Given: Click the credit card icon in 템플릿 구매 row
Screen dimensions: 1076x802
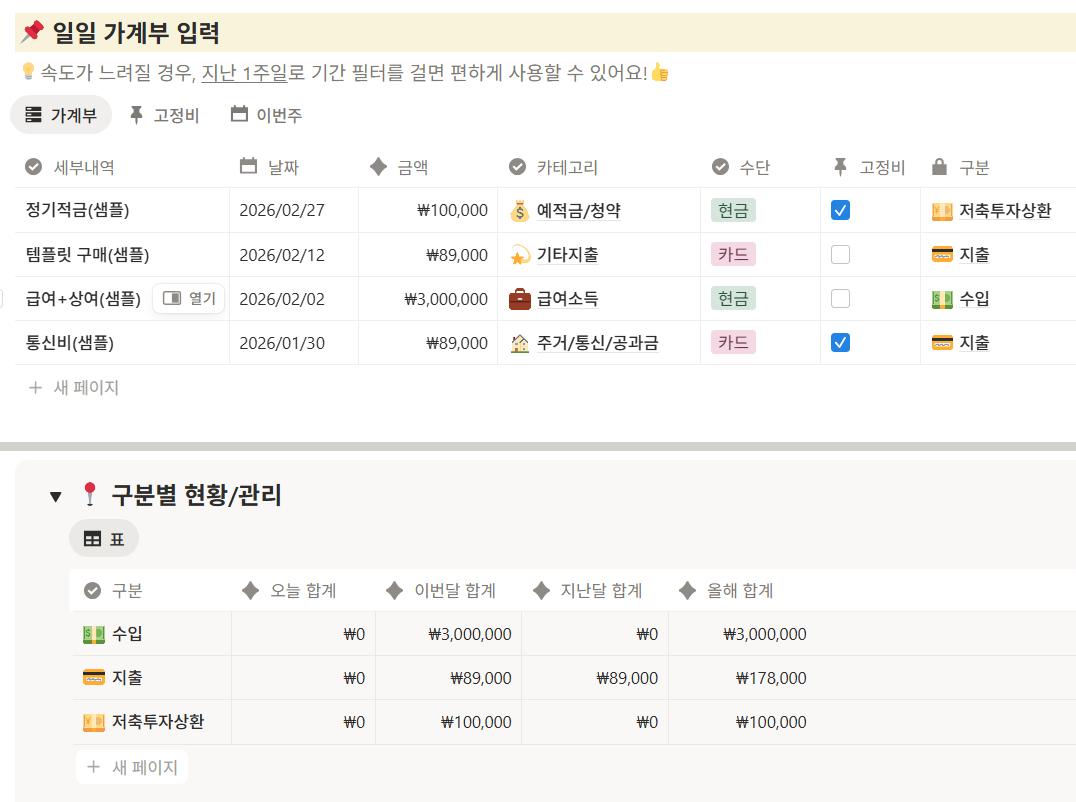Looking at the screenshot, I should tap(942, 255).
